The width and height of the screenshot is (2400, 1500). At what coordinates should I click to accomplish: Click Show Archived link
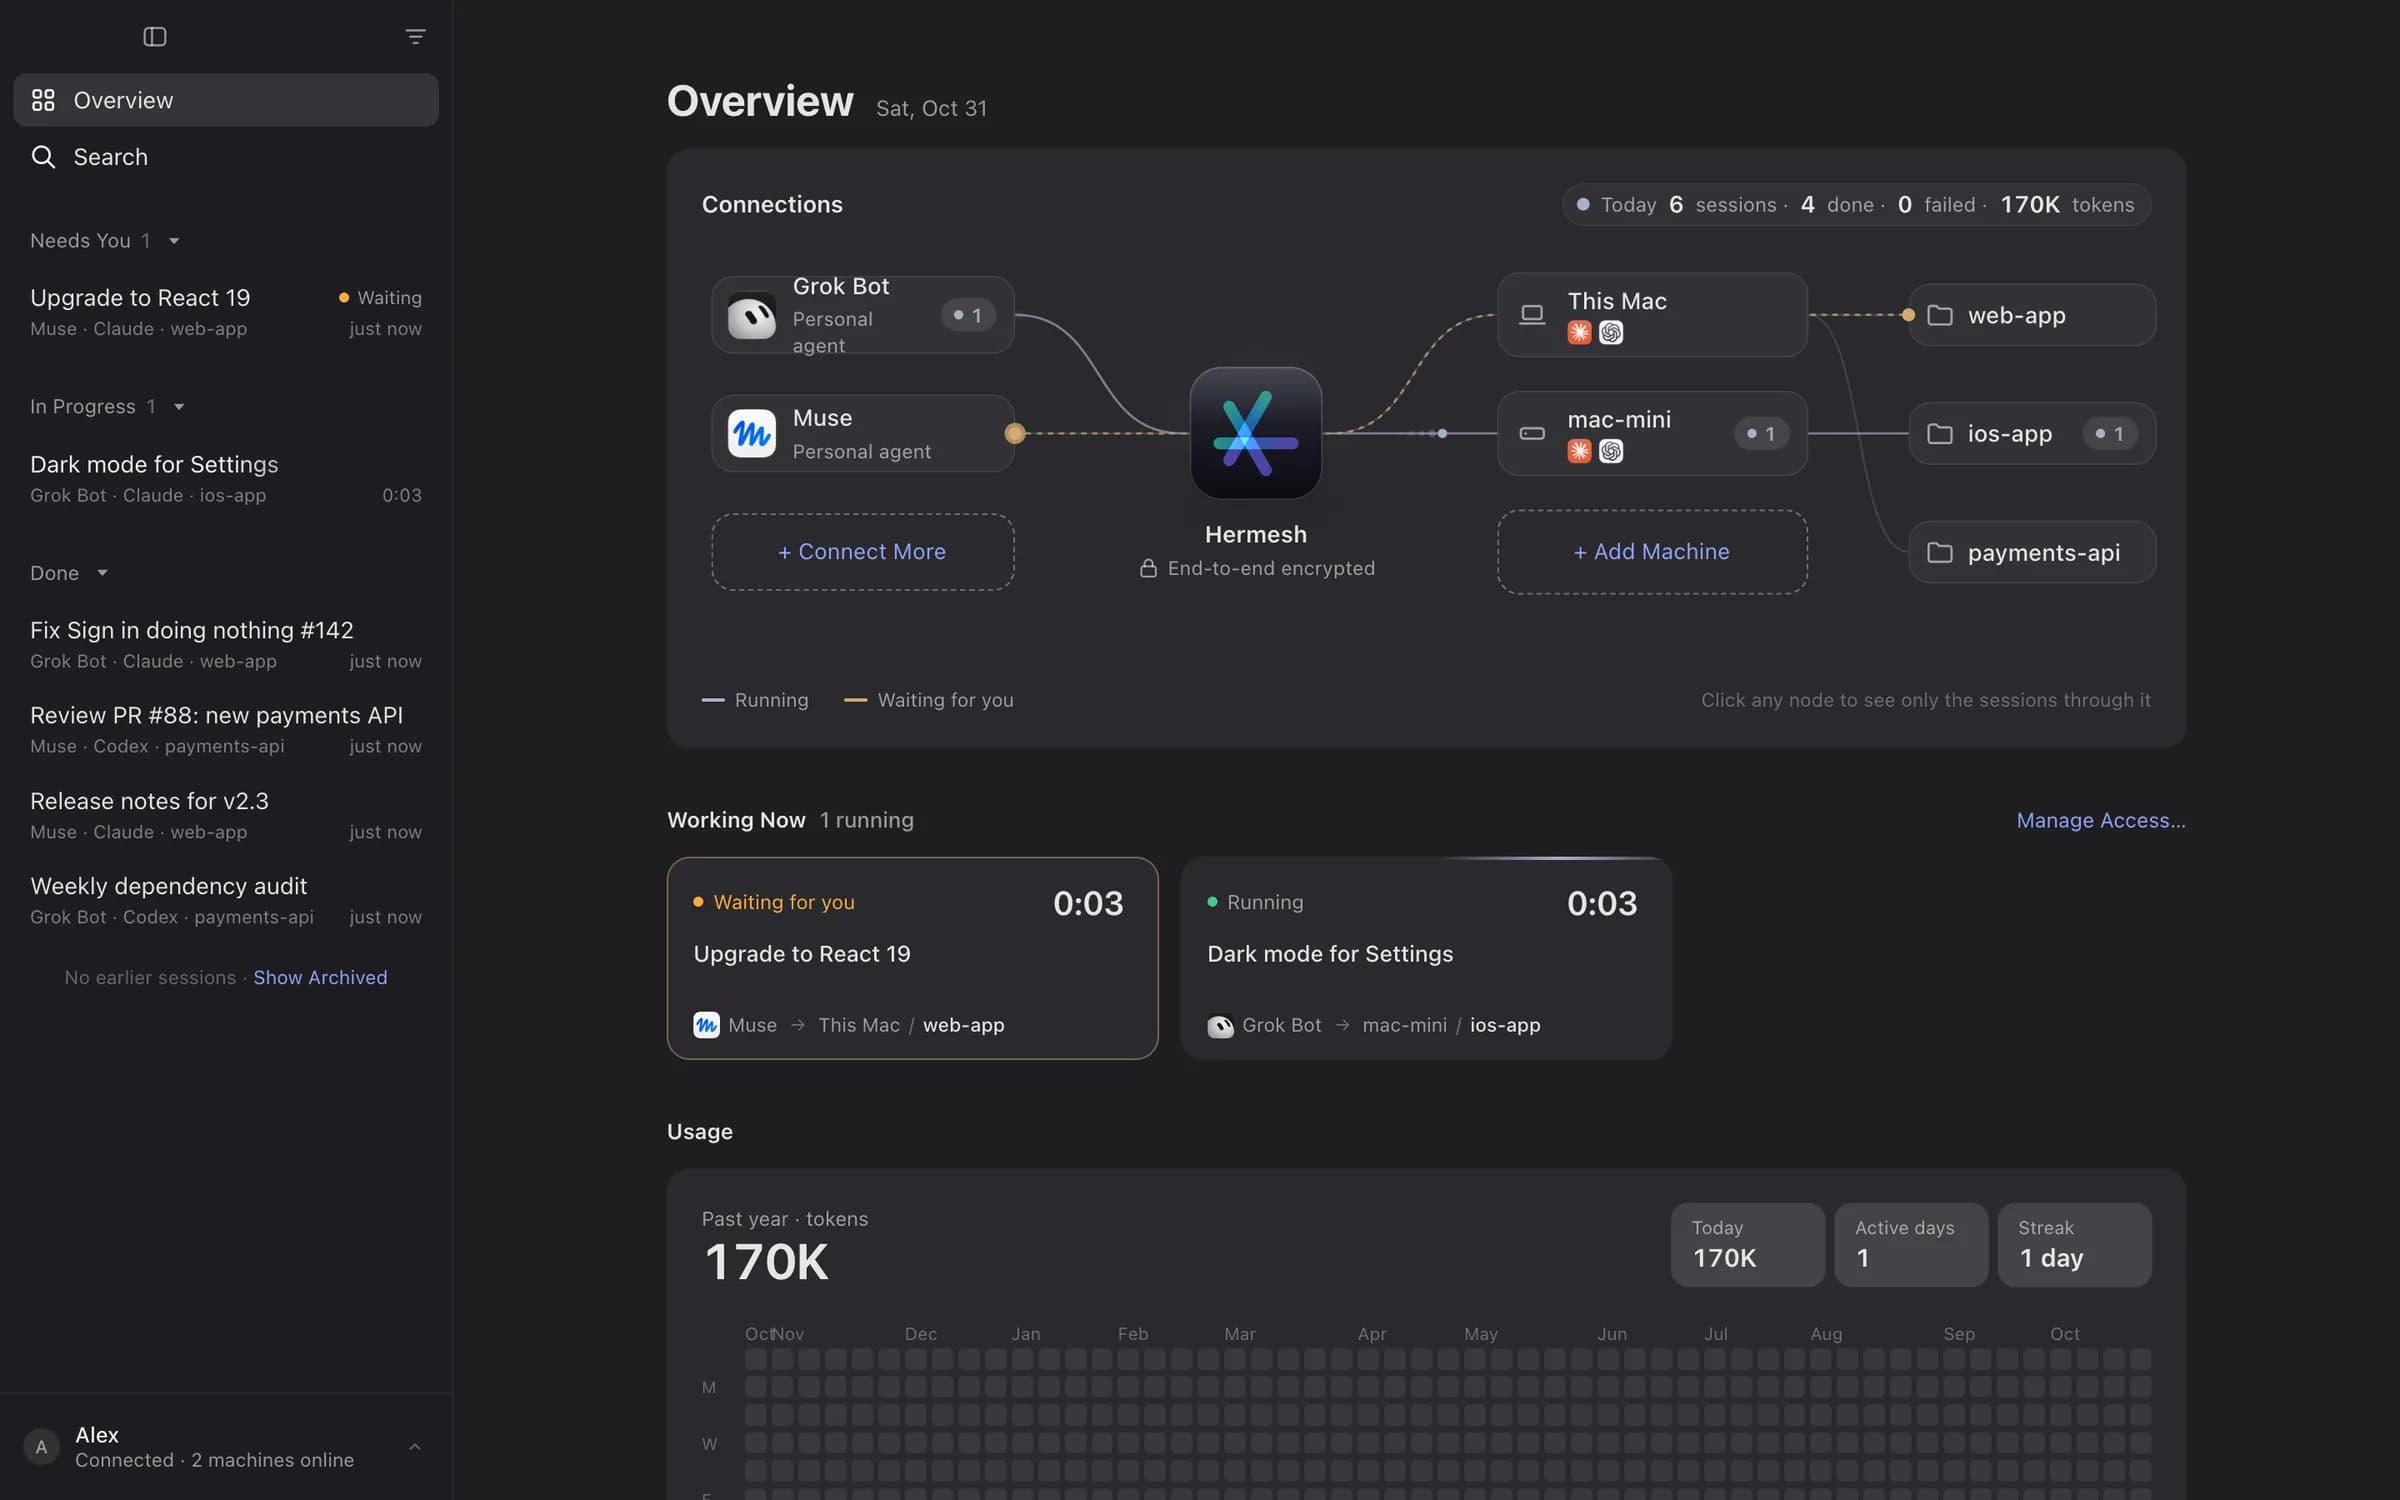pos(320,977)
